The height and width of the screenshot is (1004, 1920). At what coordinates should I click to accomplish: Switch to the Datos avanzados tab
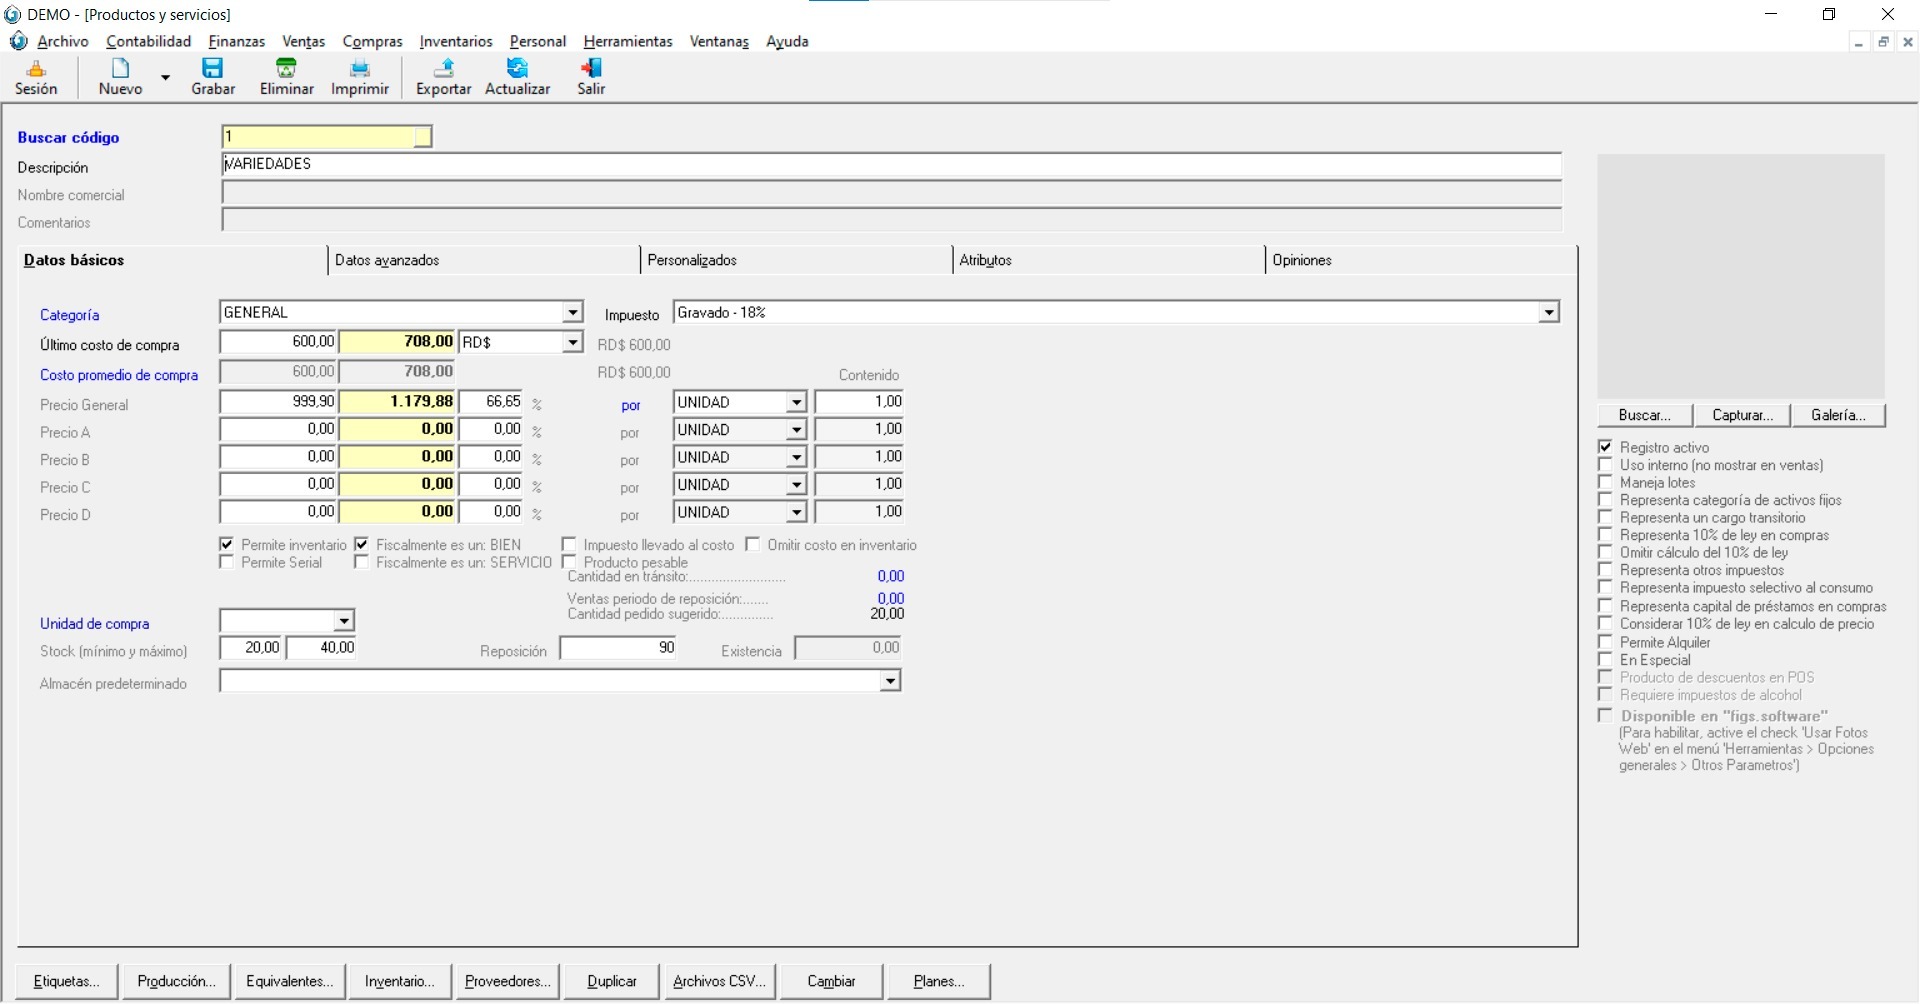[x=387, y=260]
